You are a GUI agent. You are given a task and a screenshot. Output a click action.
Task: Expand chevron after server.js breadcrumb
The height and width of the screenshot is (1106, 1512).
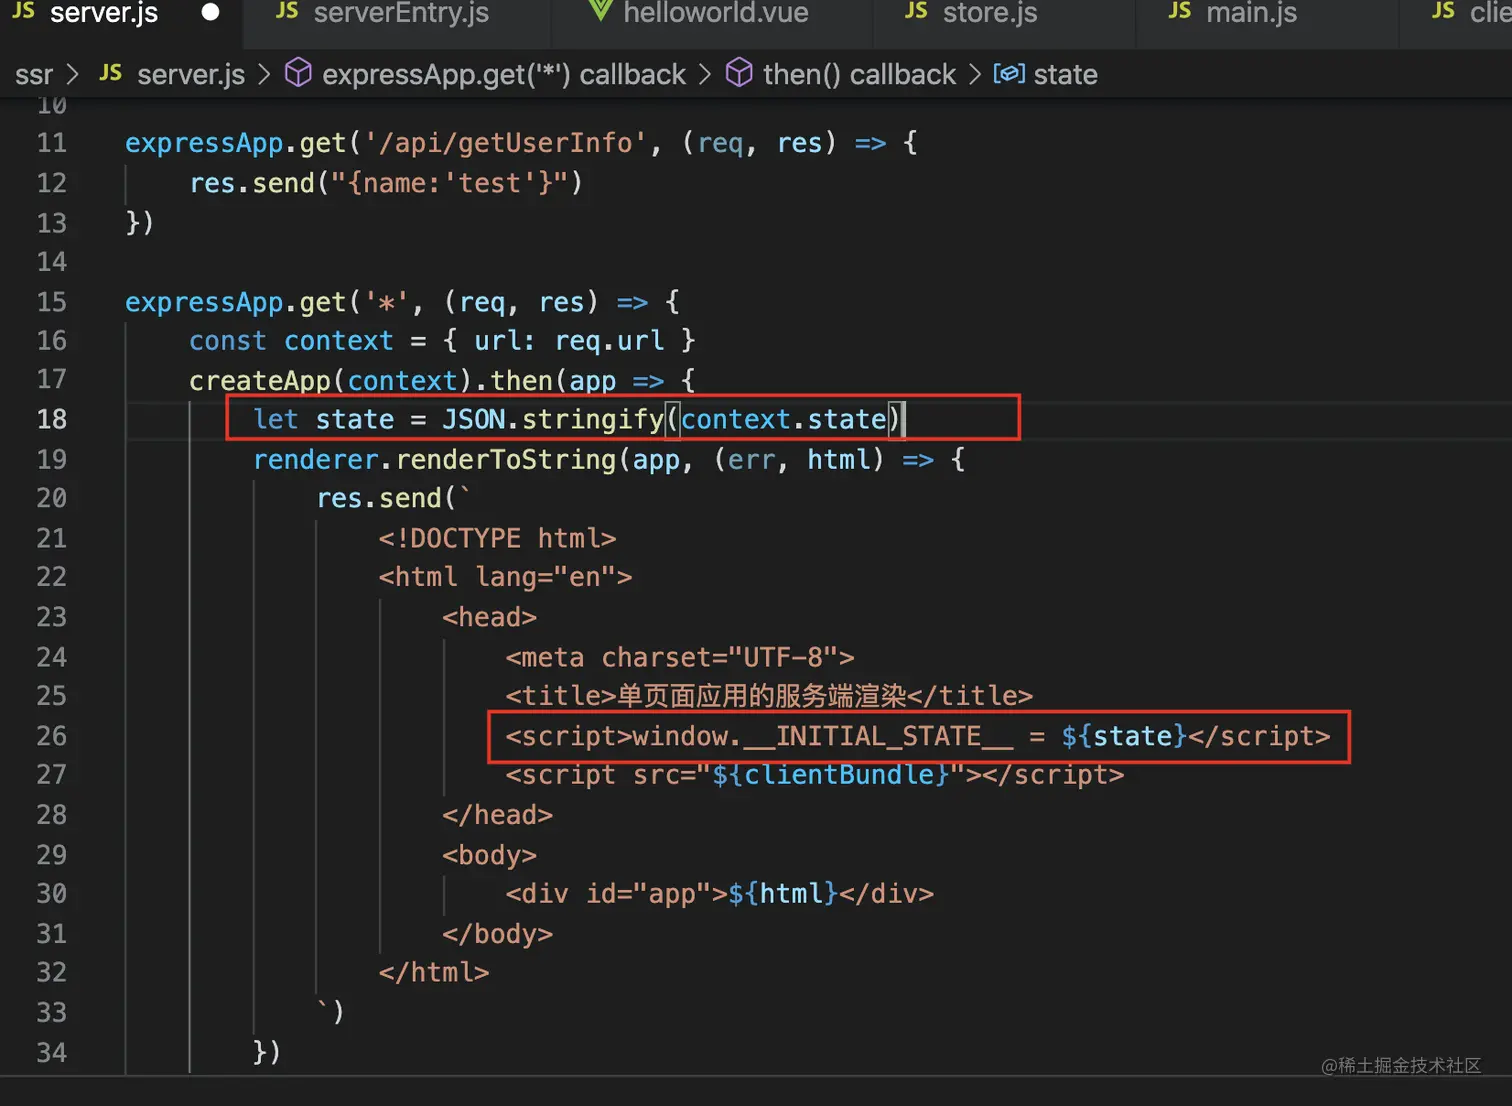pyautogui.click(x=264, y=75)
